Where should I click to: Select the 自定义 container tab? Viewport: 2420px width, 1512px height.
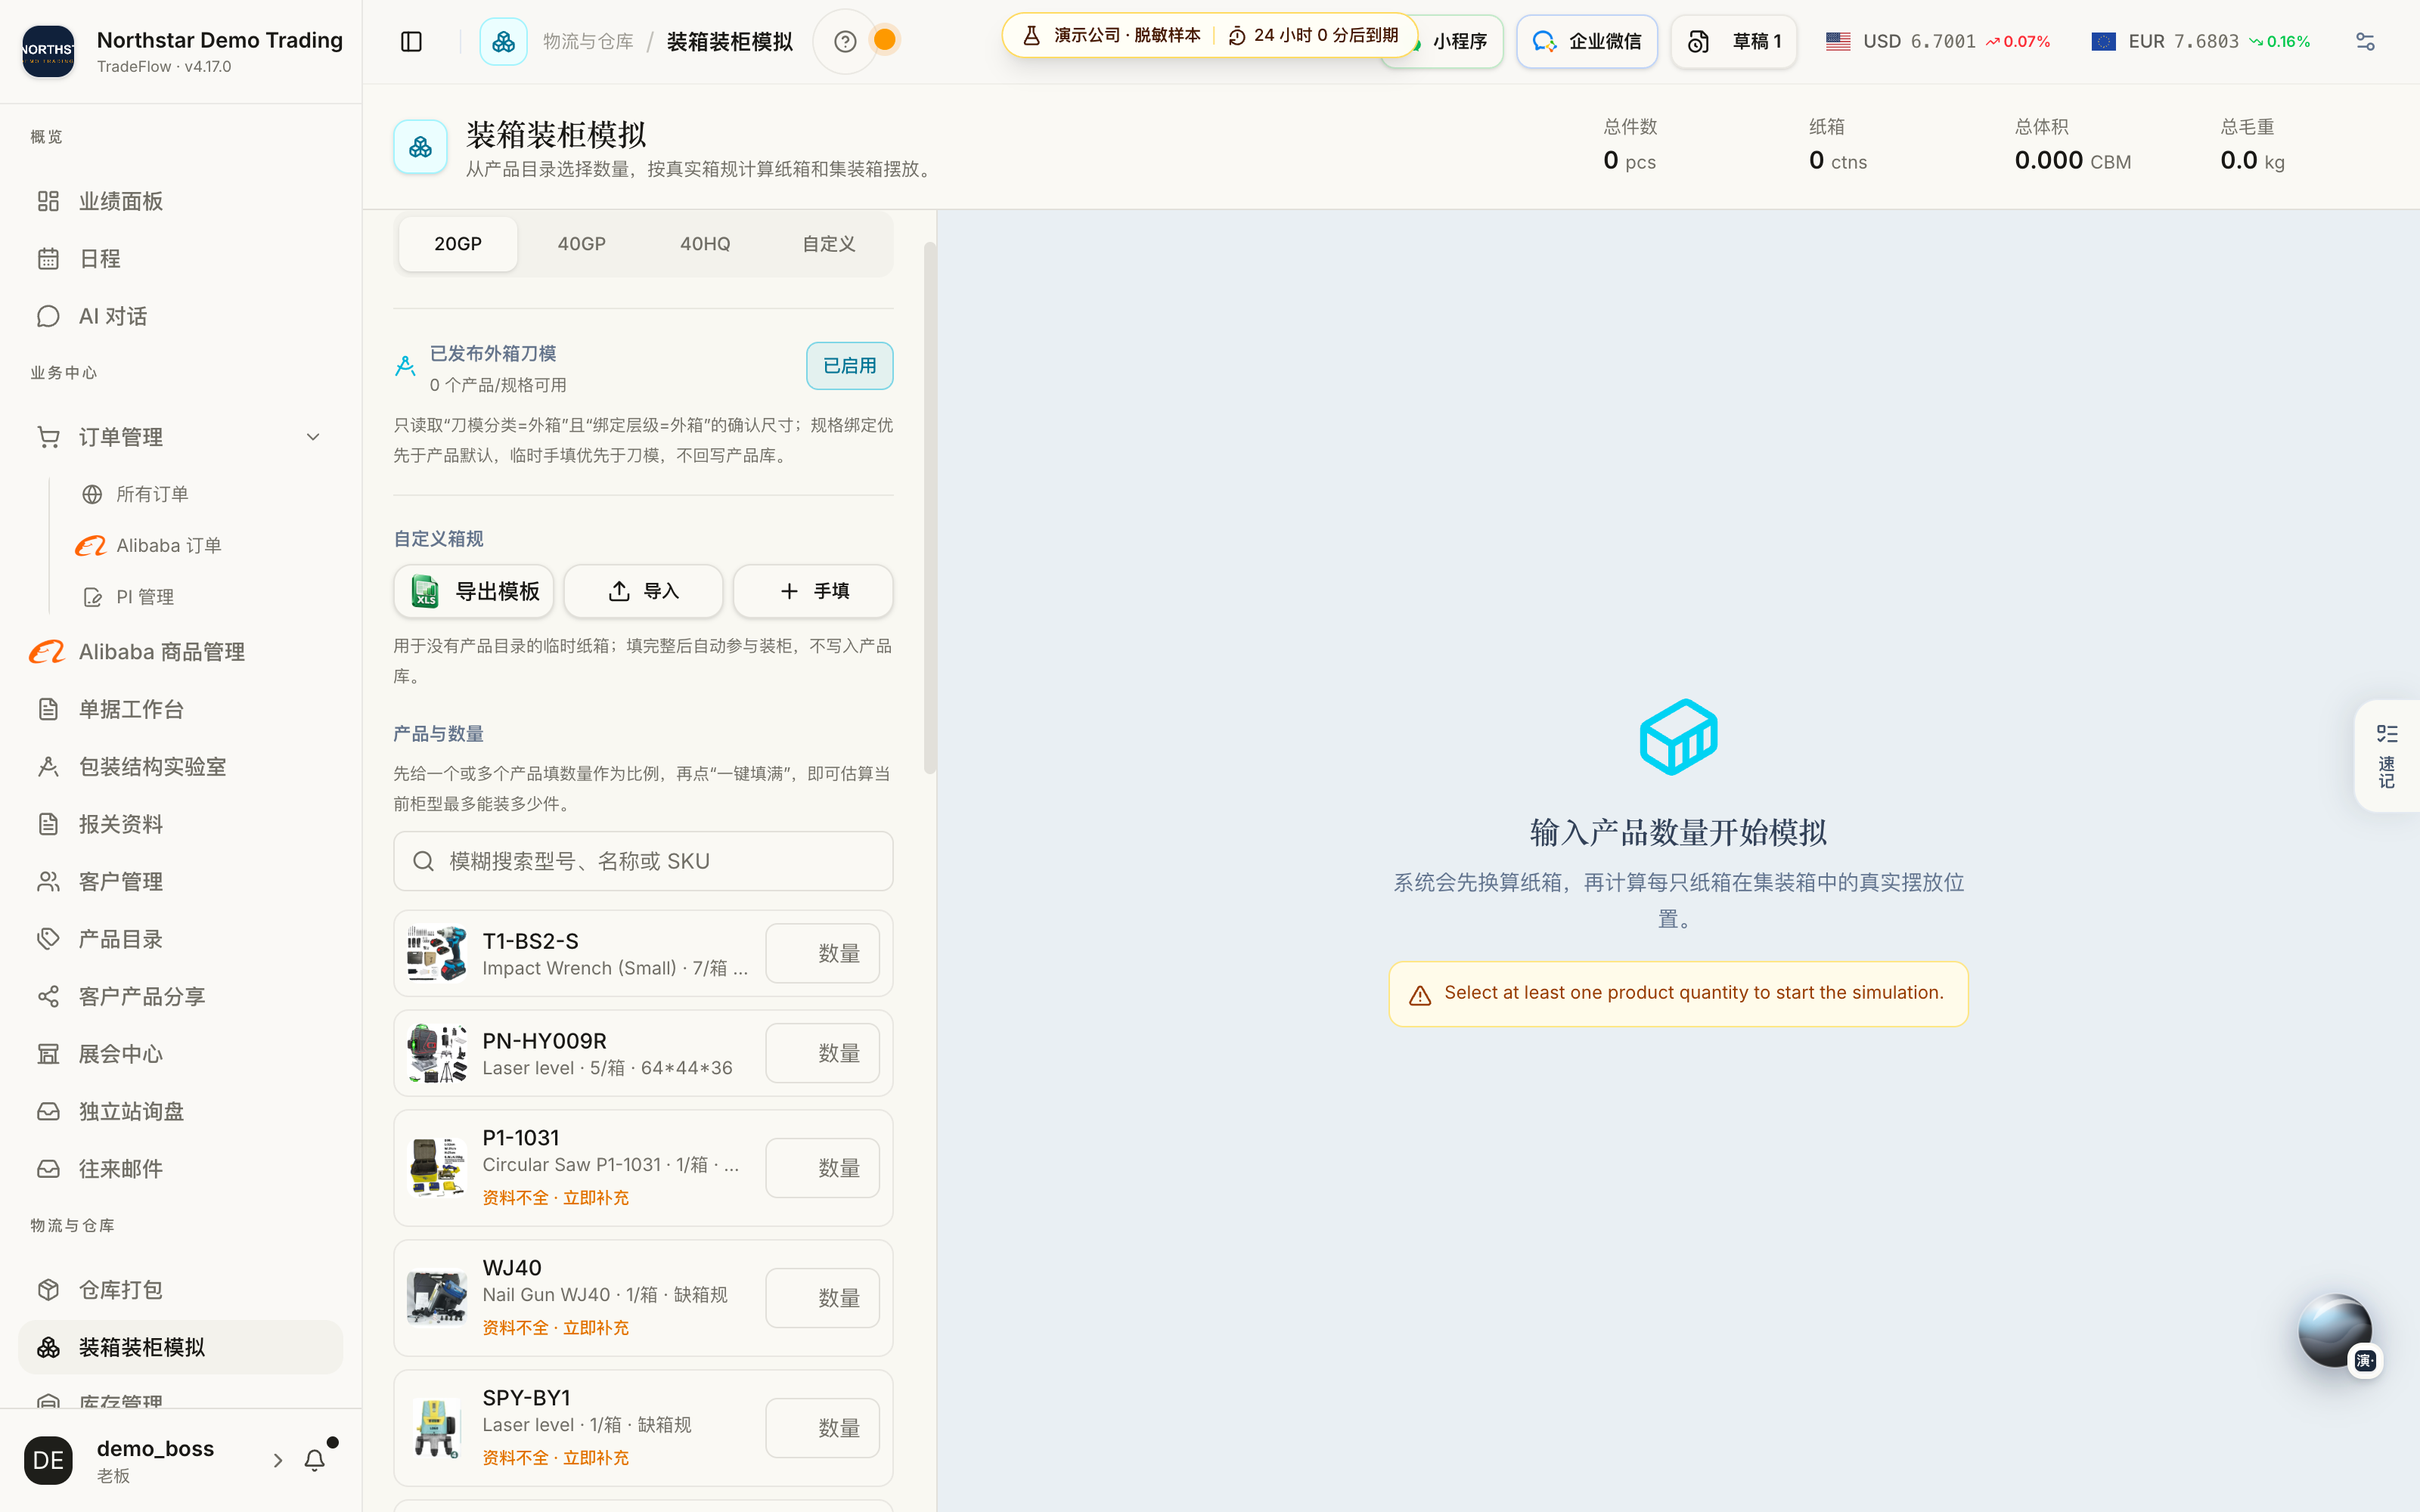coord(828,244)
